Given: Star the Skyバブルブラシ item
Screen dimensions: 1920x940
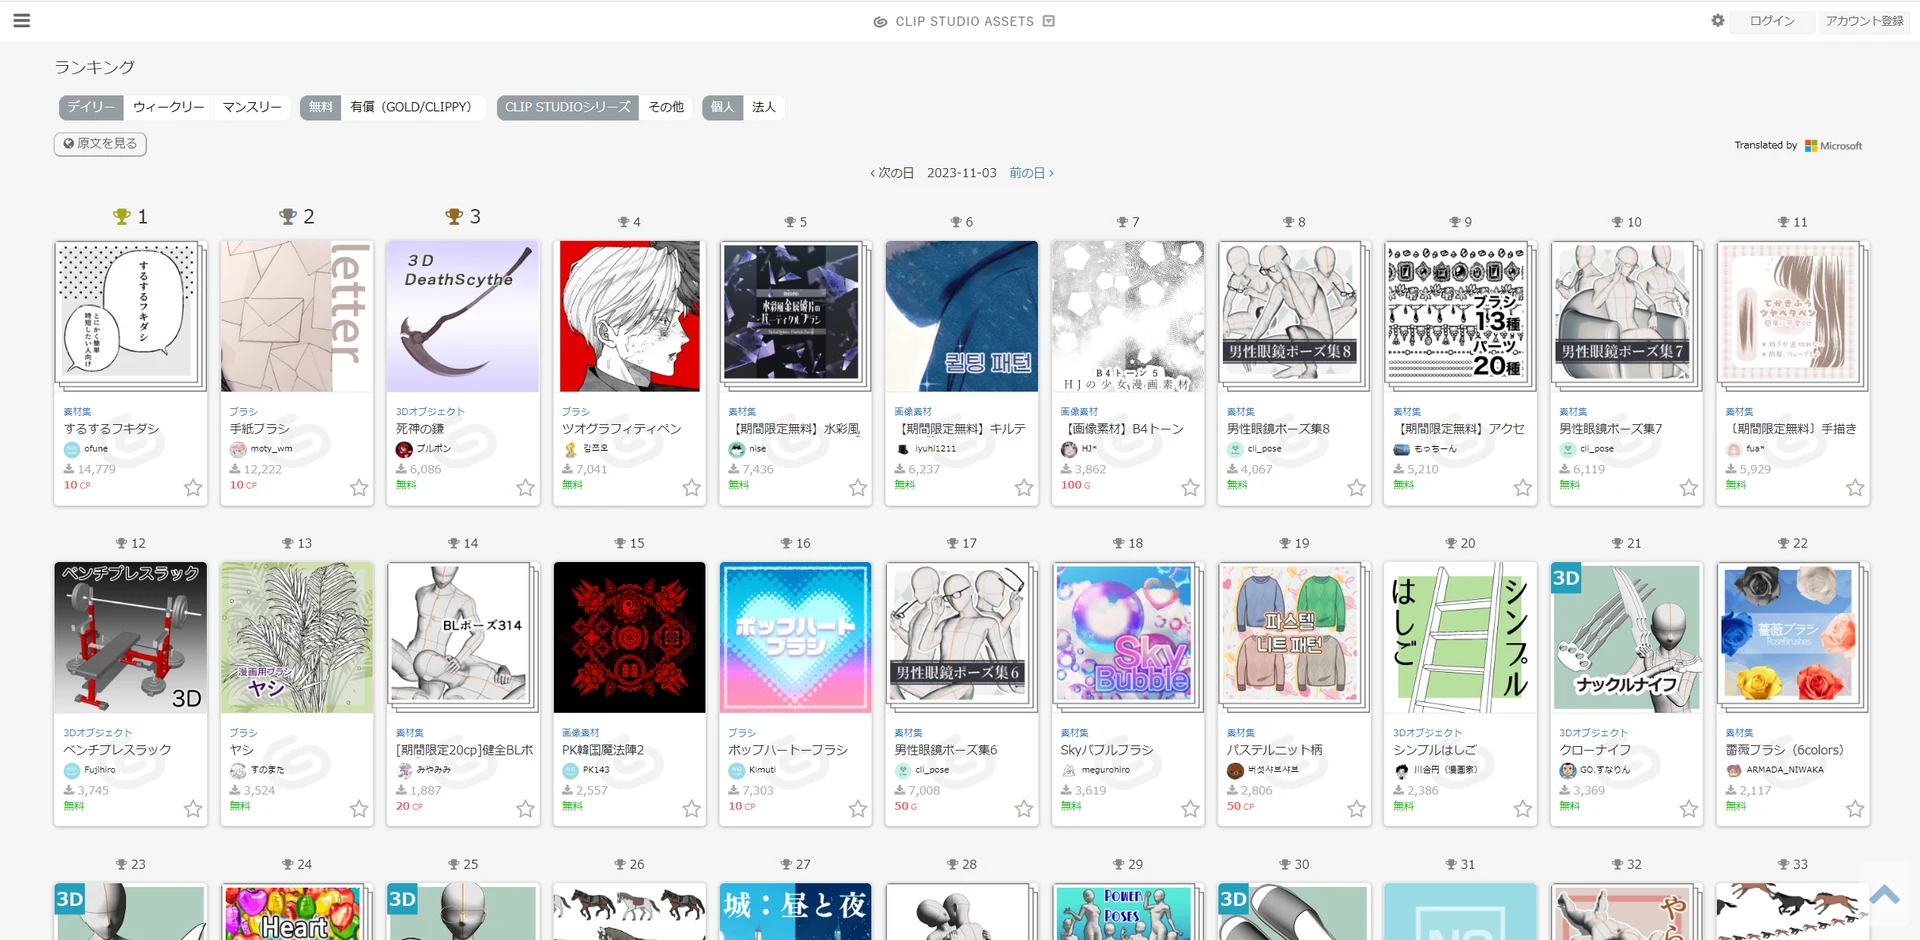Looking at the screenshot, I should pyautogui.click(x=1190, y=809).
